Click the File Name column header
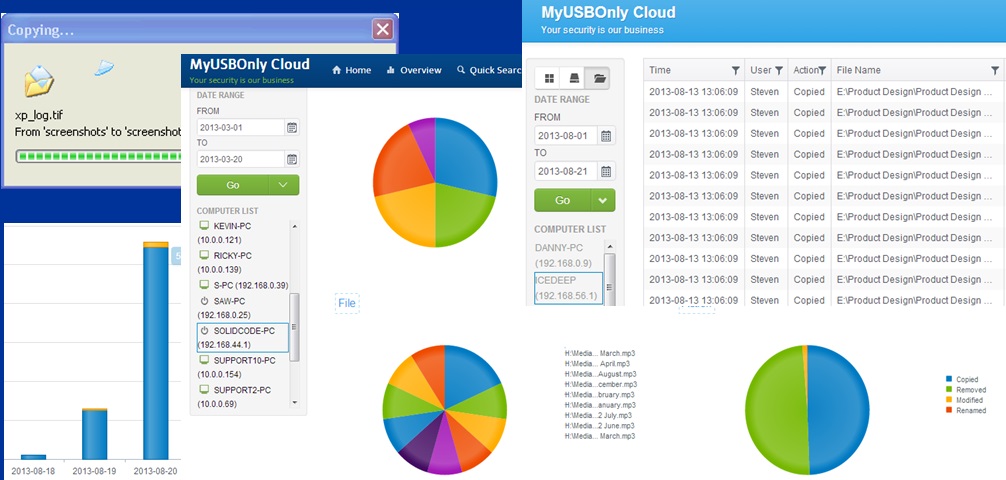The width and height of the screenshot is (1006, 480). [917, 70]
